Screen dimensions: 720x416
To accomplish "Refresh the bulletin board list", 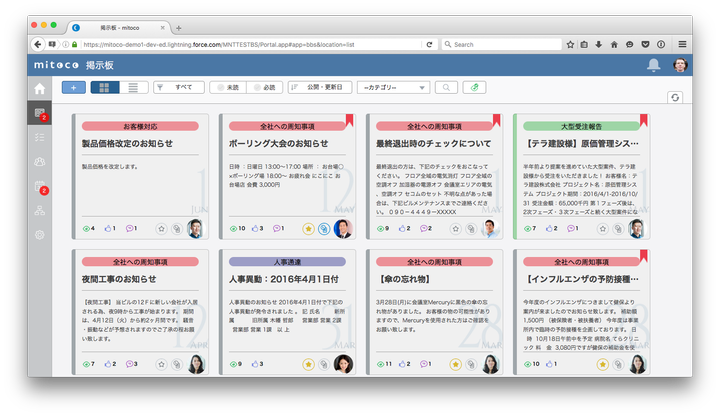I will click(676, 97).
